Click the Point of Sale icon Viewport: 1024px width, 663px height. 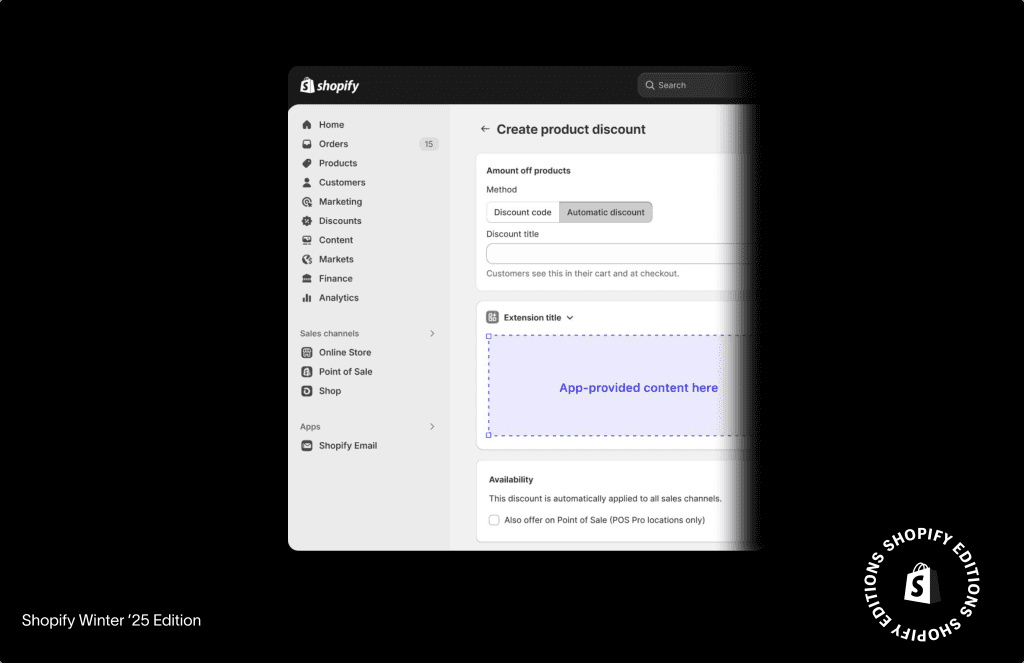(x=307, y=372)
